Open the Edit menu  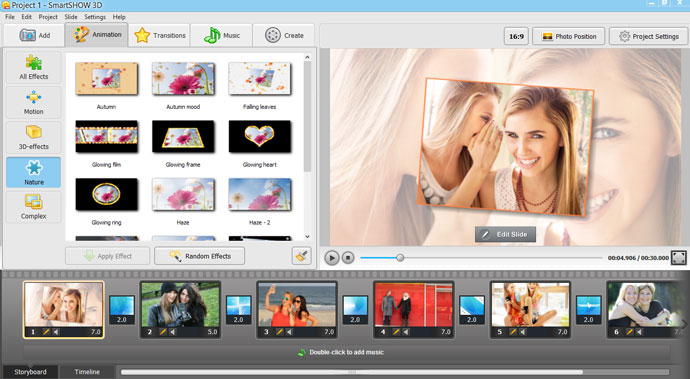pyautogui.click(x=26, y=17)
